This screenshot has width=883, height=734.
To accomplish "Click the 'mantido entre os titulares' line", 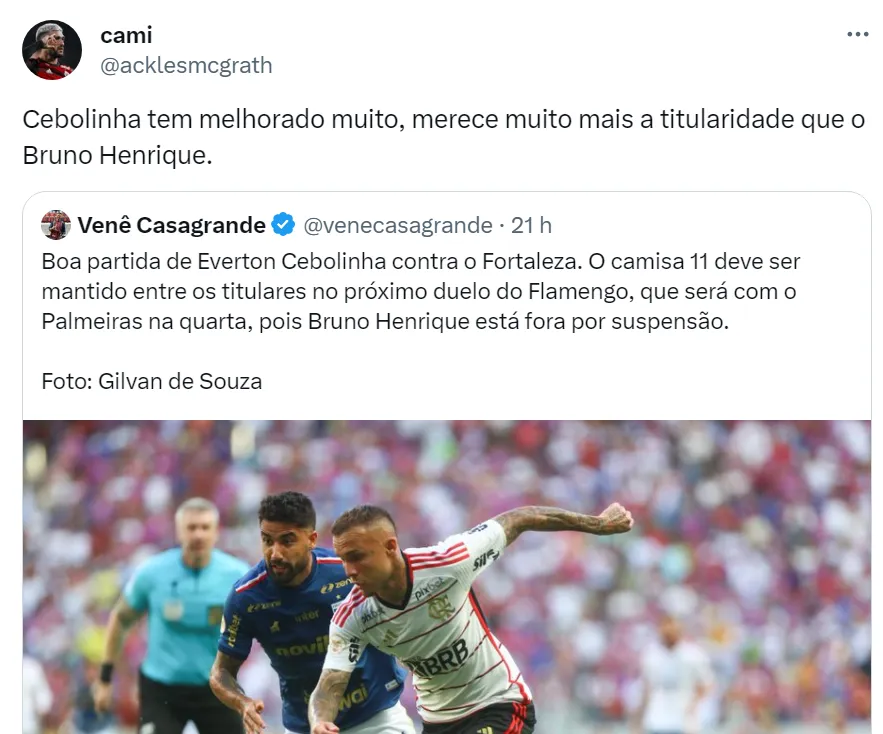I will [x=418, y=292].
